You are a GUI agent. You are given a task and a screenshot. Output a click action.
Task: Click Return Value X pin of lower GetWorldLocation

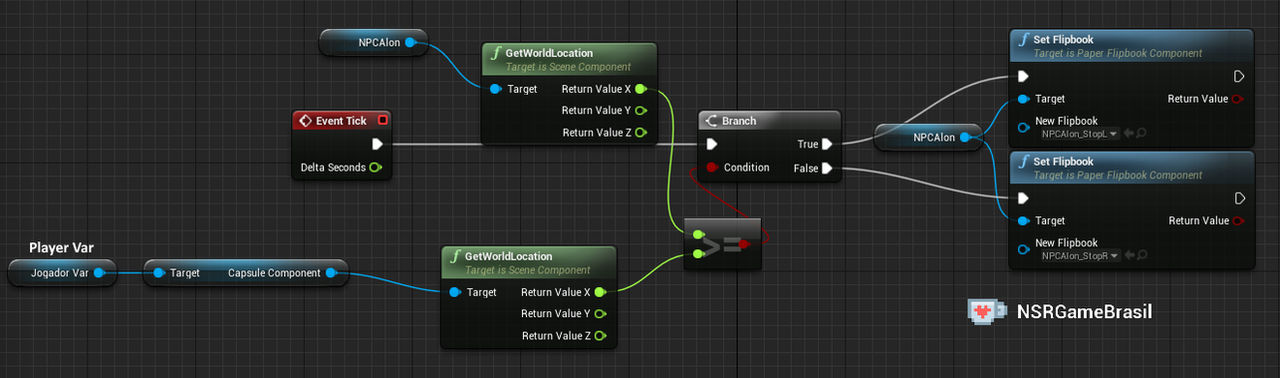[x=600, y=292]
